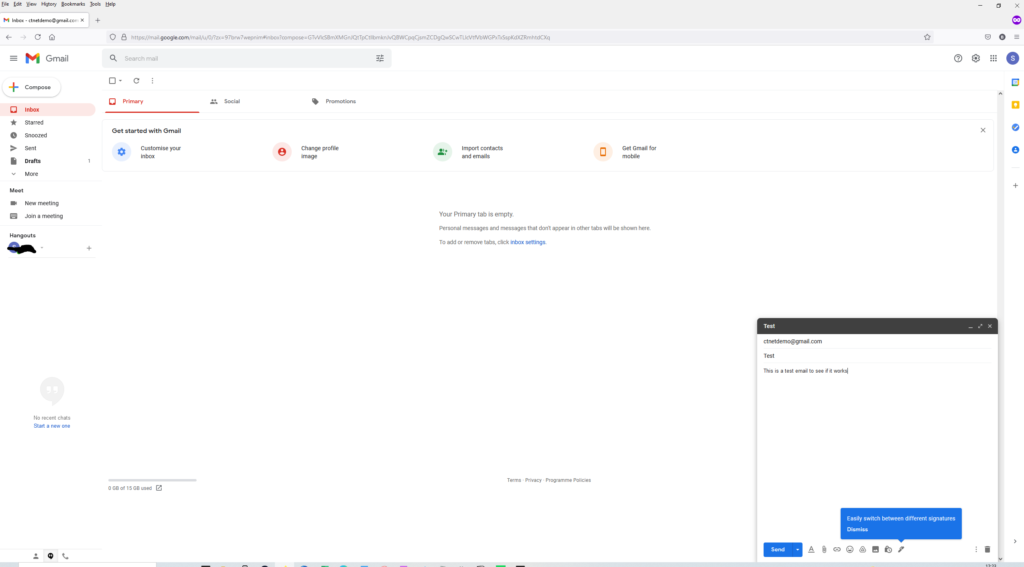Image resolution: width=1024 pixels, height=567 pixels.
Task: Open manage storage external link icon
Action: click(159, 488)
